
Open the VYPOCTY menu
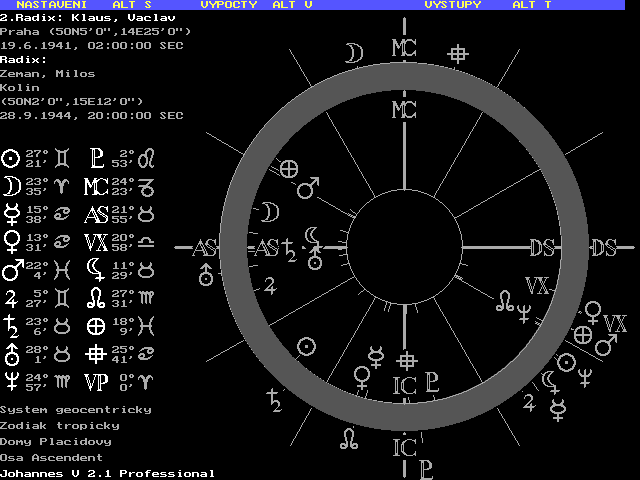pos(229,4)
